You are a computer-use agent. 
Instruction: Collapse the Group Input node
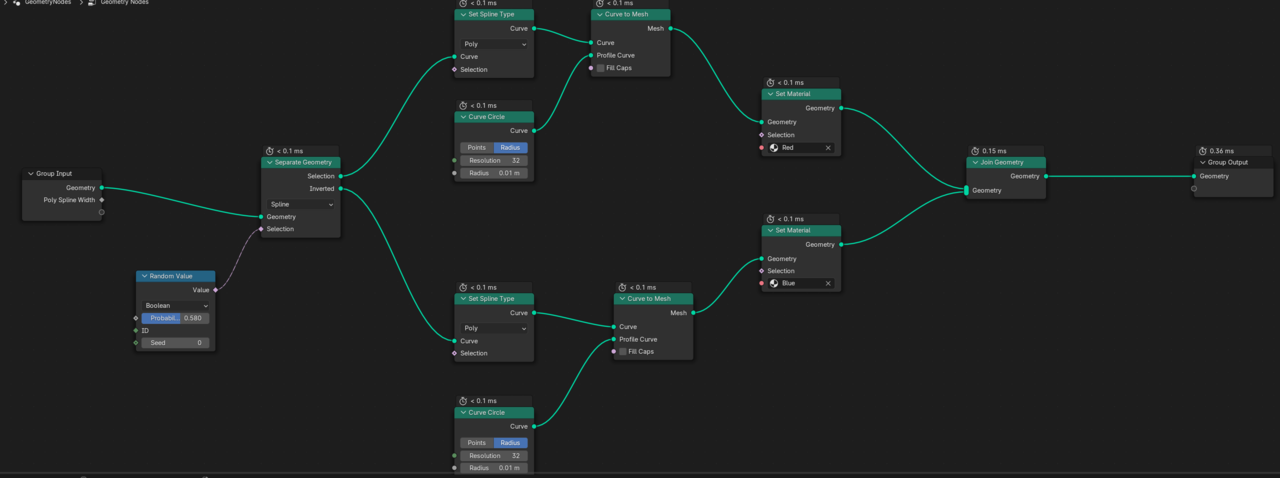[x=30, y=174]
